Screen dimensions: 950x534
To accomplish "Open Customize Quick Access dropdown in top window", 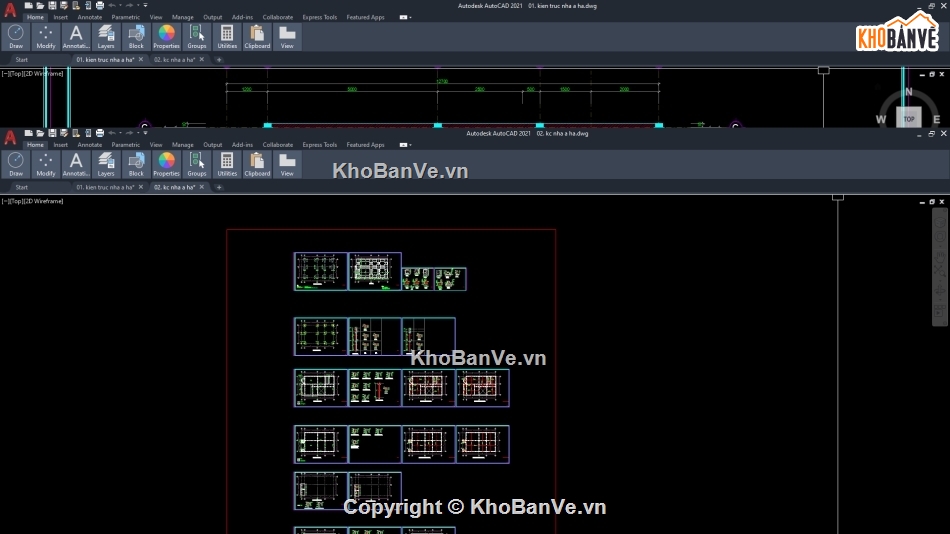I will 145,5.
